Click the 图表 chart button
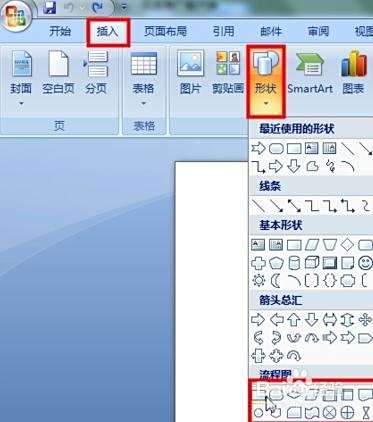Screen dimensions: 373x422 [x=353, y=73]
